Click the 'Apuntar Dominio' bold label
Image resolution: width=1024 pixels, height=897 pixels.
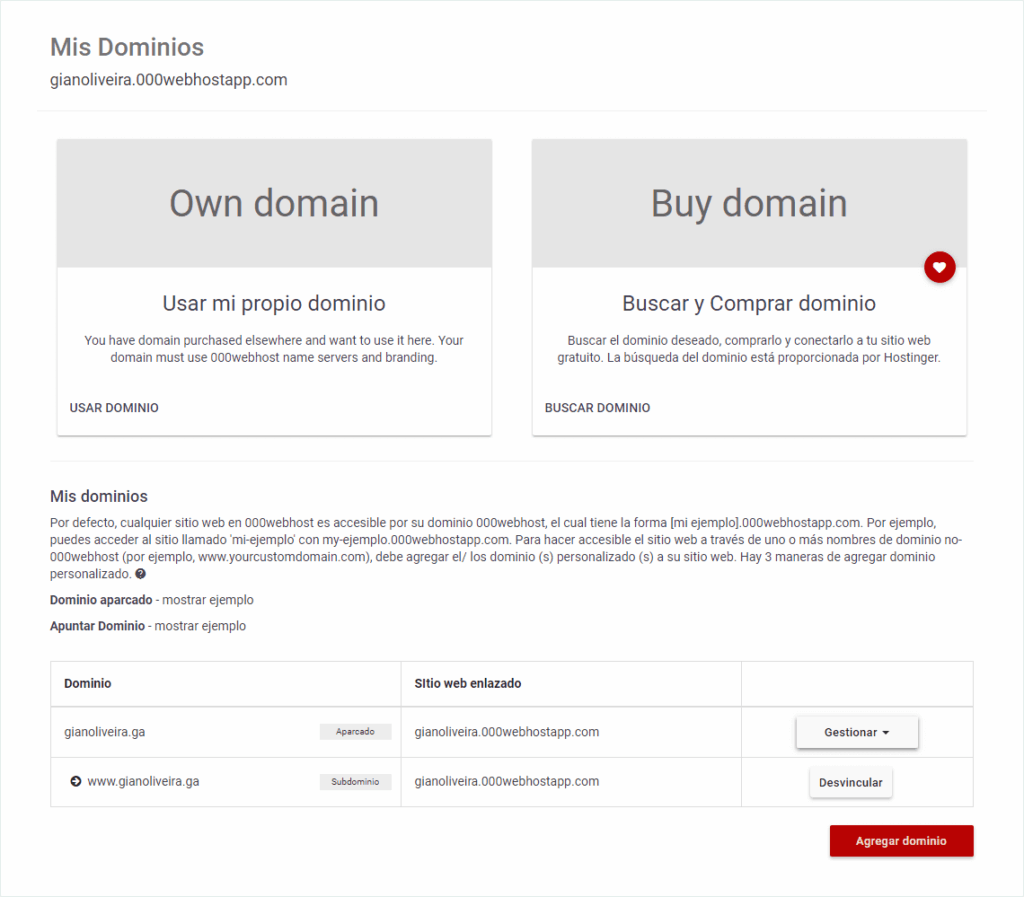coord(97,626)
